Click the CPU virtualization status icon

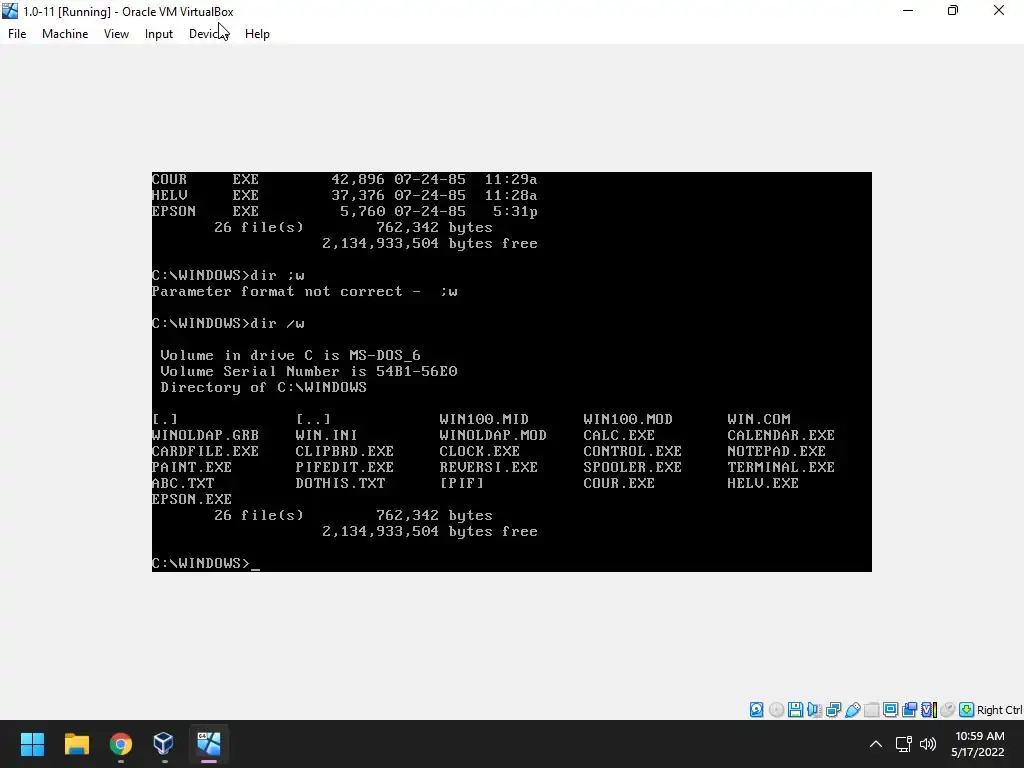929,710
